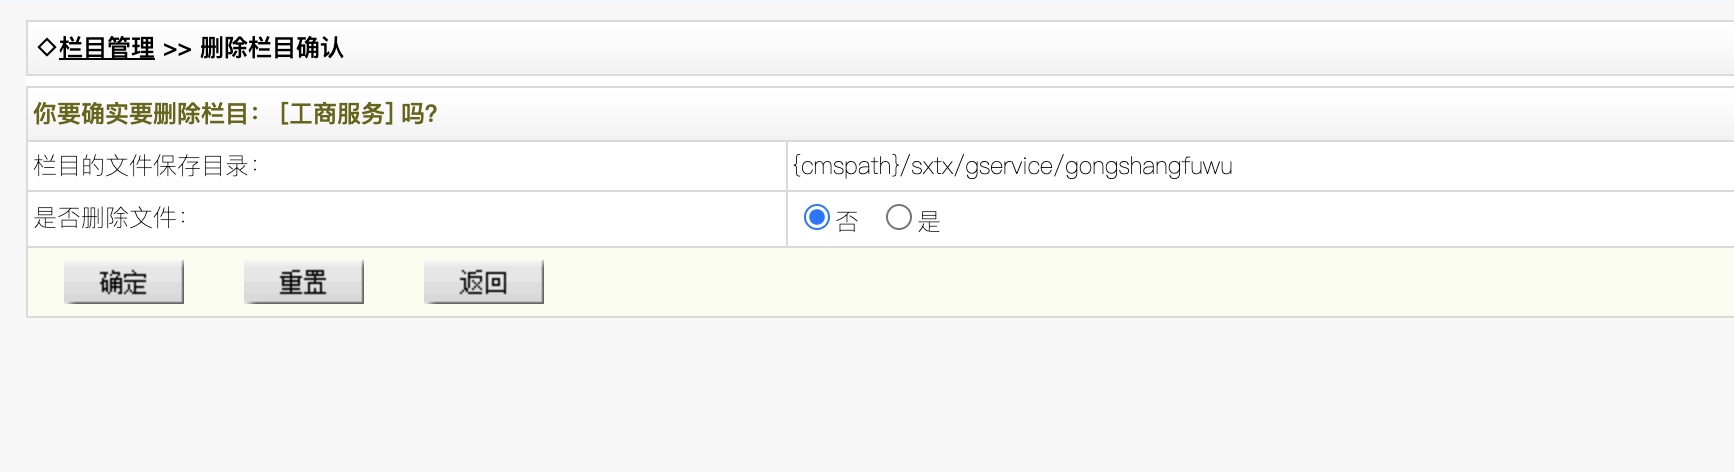Screen dimensions: 1734x472
Task: Click the 重置 reset button
Action: click(304, 283)
